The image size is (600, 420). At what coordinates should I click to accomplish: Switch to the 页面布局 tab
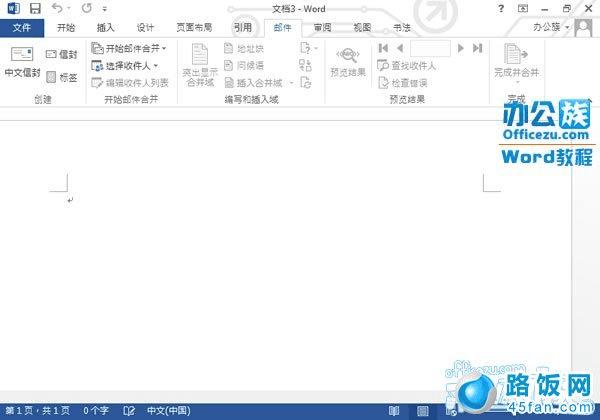click(x=194, y=28)
